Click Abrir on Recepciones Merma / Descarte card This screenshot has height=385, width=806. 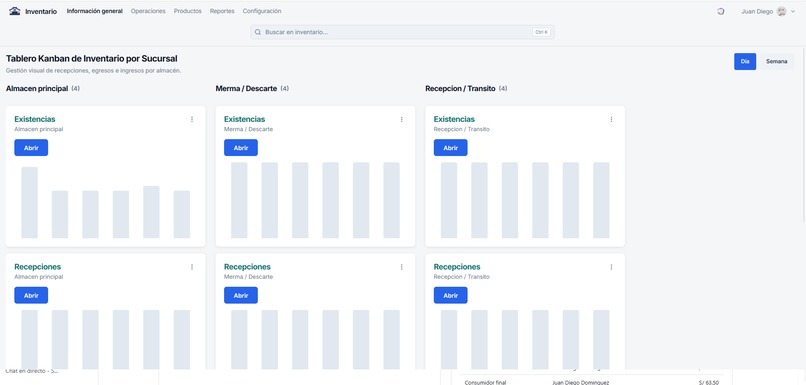(241, 295)
